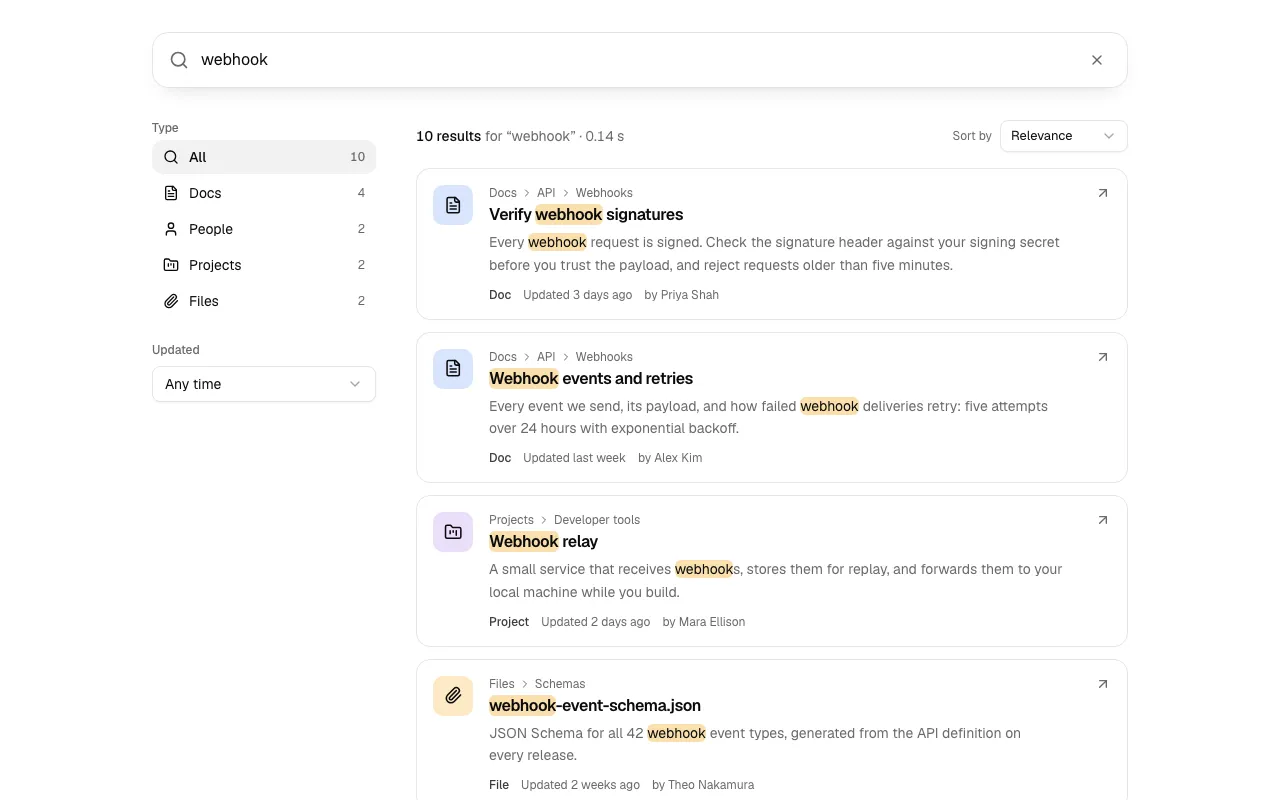Click Files breadcrumb in webhook-event-schema.json card
This screenshot has width=1280, height=800.
coord(502,684)
